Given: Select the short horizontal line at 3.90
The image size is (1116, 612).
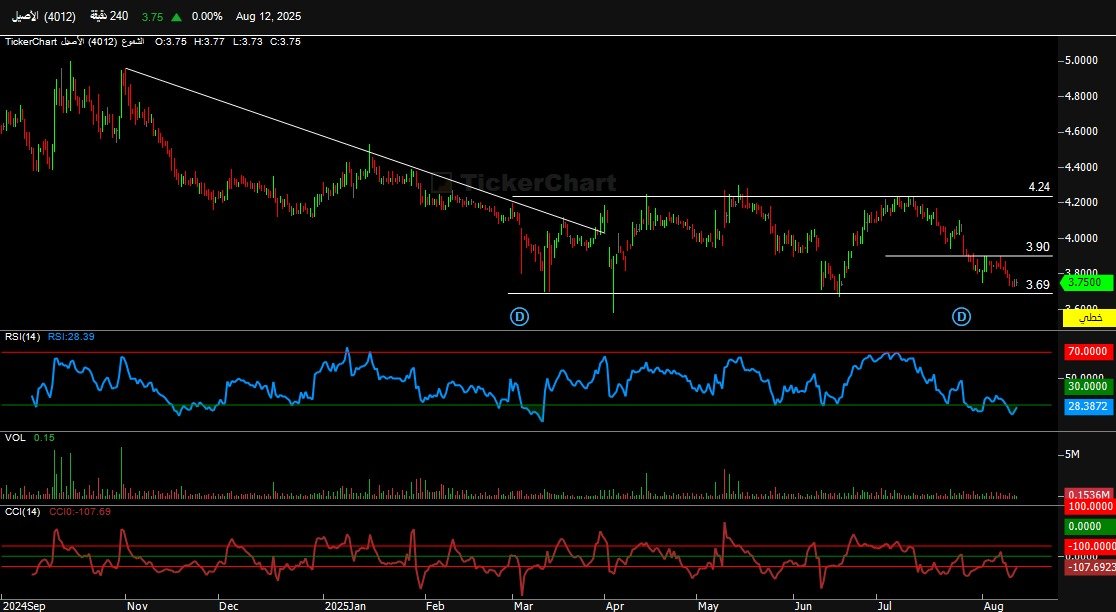Looking at the screenshot, I should 969,255.
